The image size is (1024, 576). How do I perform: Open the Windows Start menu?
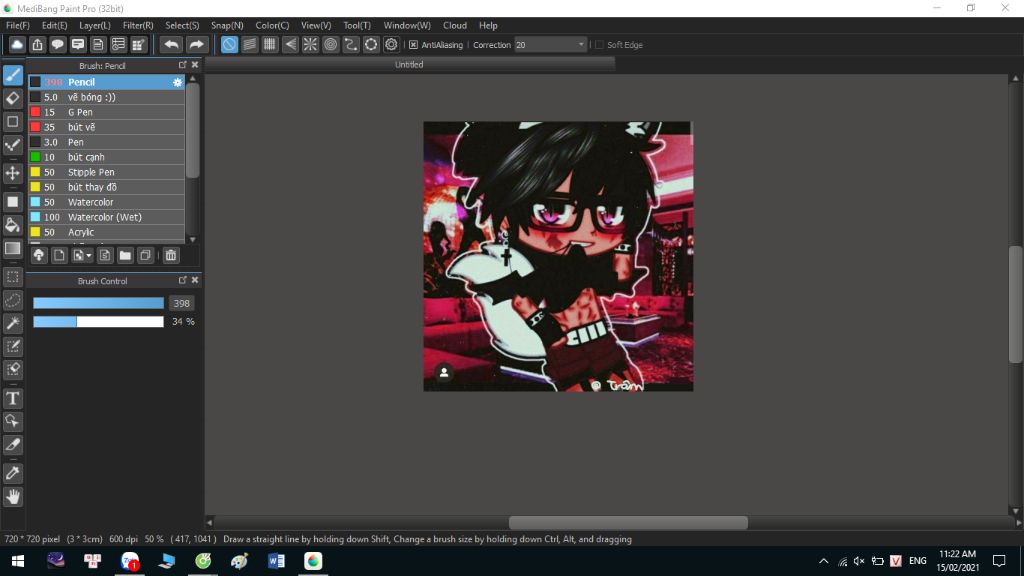(x=18, y=561)
